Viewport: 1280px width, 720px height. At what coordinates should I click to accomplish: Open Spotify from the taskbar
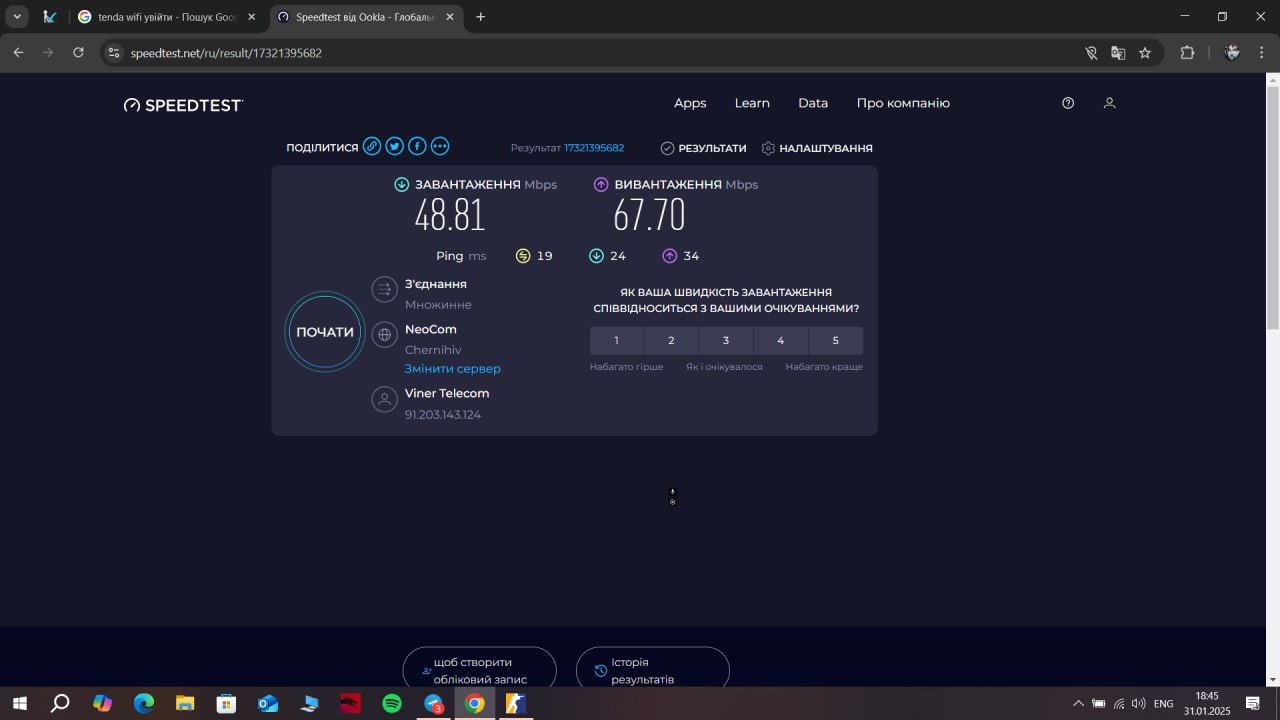pos(392,703)
